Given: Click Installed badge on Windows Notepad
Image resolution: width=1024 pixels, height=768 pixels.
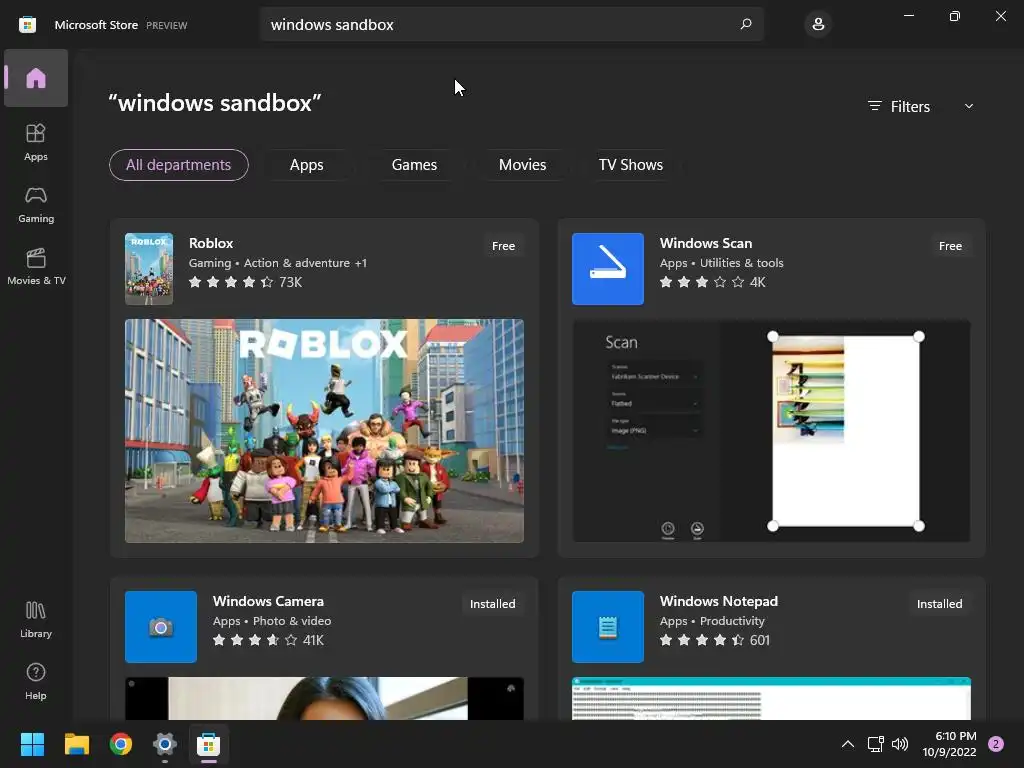Looking at the screenshot, I should coord(939,604).
